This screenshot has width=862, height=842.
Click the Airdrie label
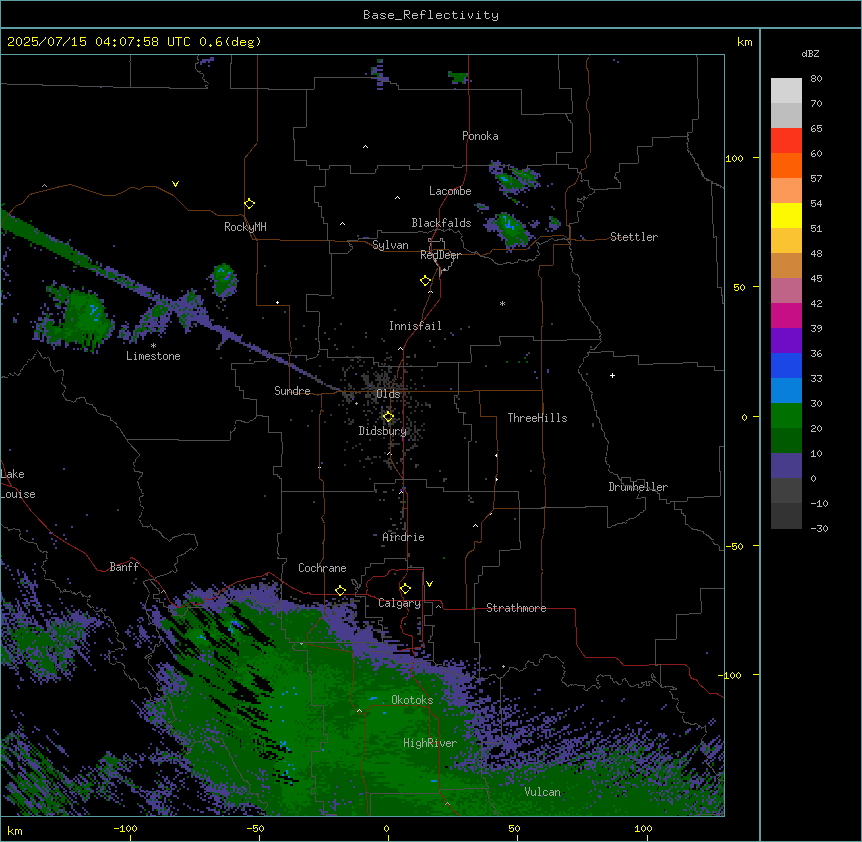(x=404, y=537)
